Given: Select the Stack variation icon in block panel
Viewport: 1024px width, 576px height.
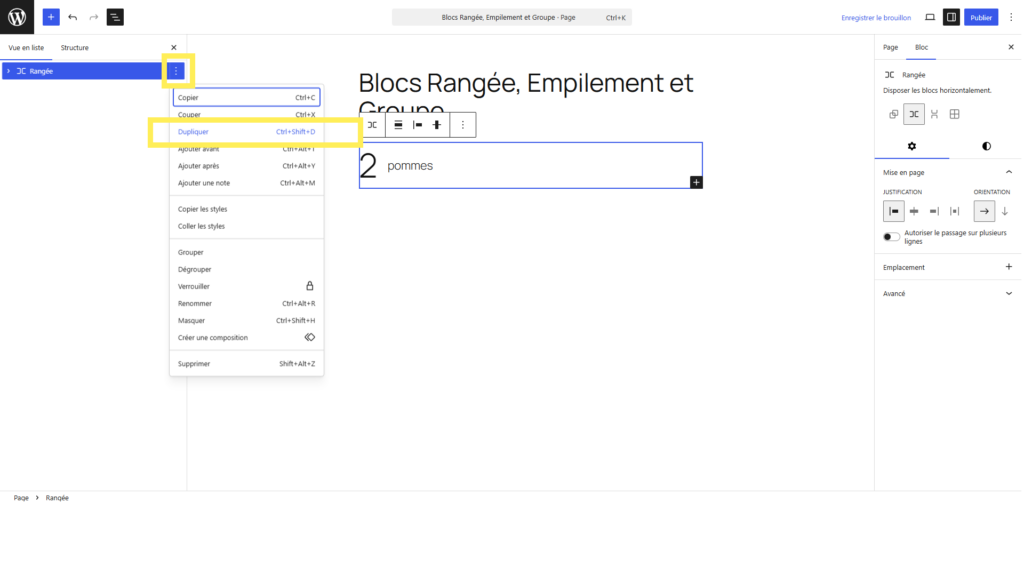Looking at the screenshot, I should [x=935, y=114].
